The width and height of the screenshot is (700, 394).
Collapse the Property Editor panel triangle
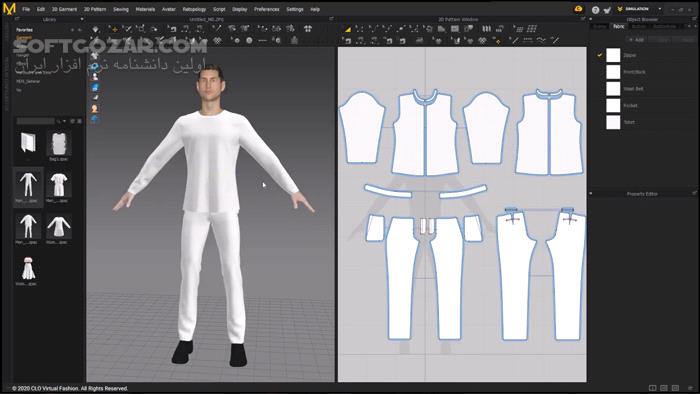(x=591, y=194)
